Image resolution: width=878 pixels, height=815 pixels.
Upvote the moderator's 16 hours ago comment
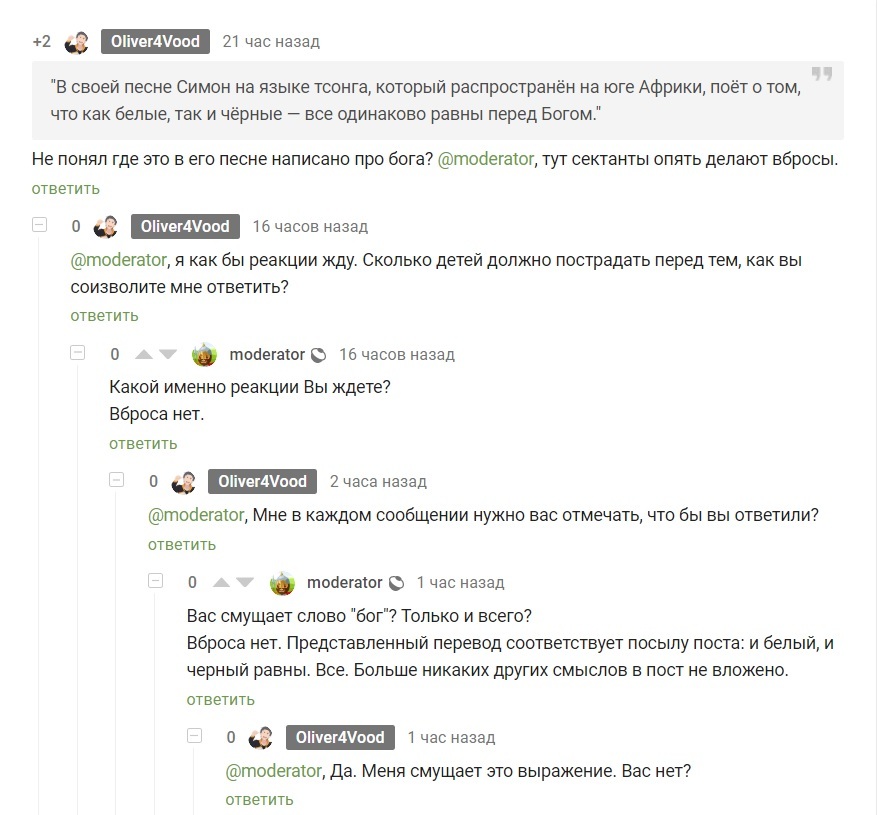coord(144,354)
